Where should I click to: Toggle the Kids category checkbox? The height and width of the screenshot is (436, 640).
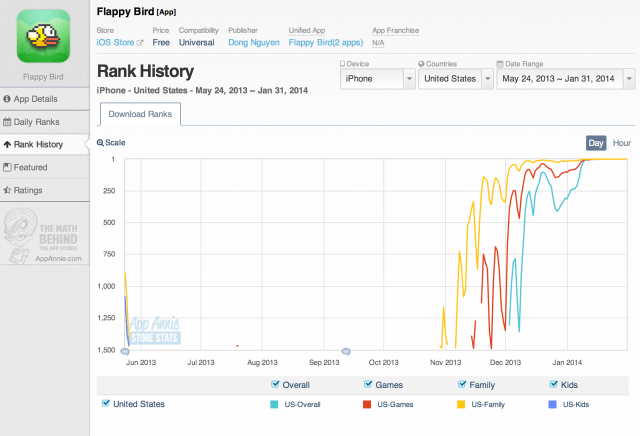coord(553,384)
